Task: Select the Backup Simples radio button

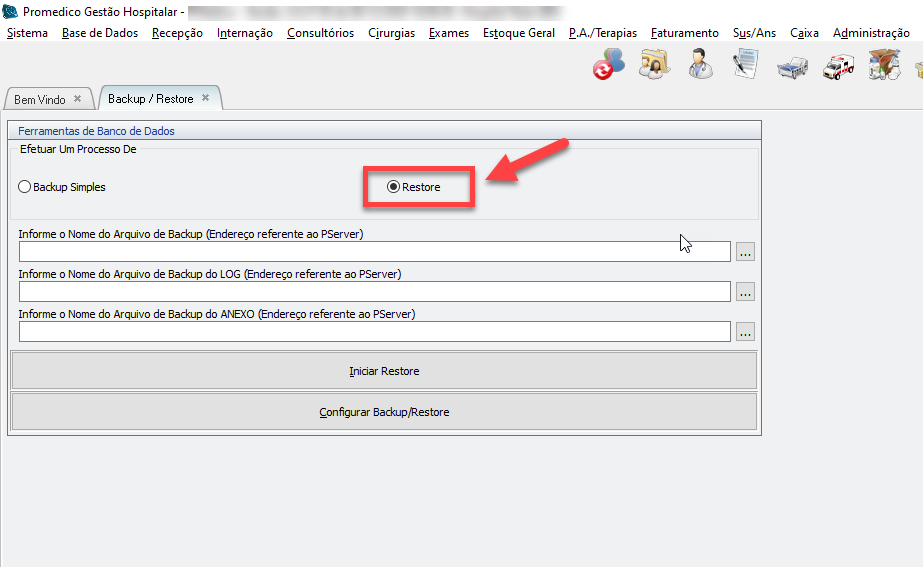Action: point(25,187)
